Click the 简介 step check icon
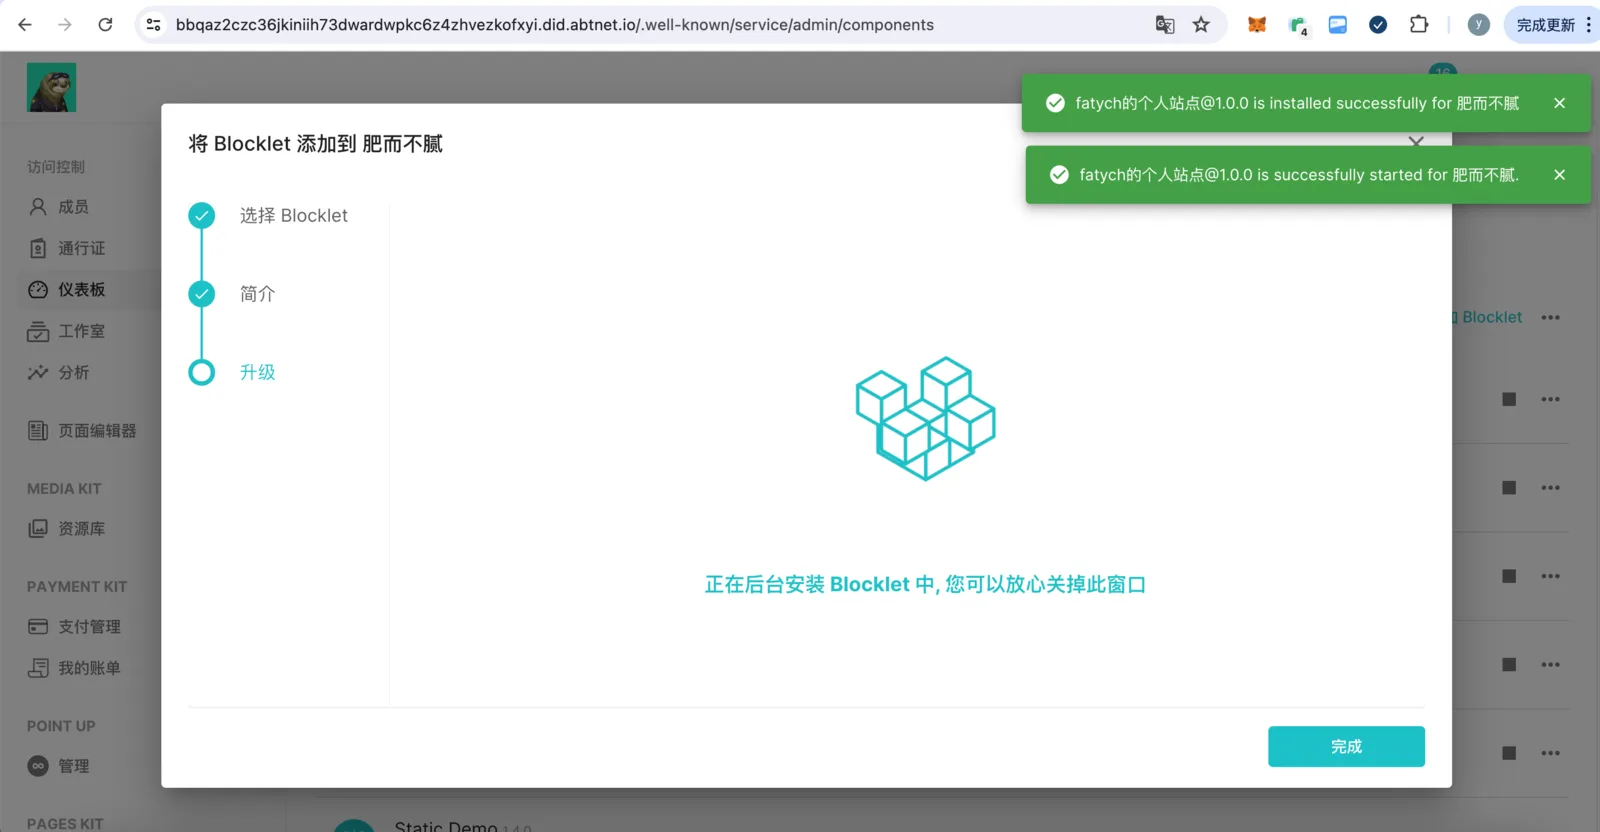The image size is (1600, 832). point(202,294)
